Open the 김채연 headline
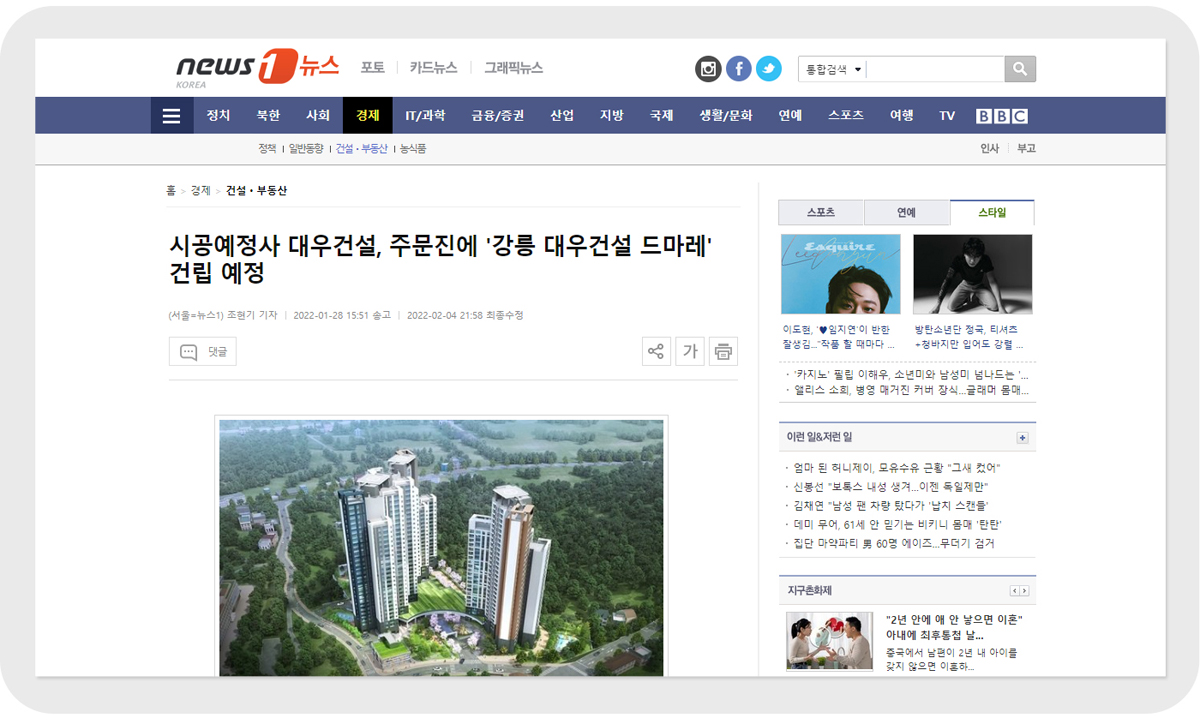Viewport: 1200px width, 724px height. point(889,506)
